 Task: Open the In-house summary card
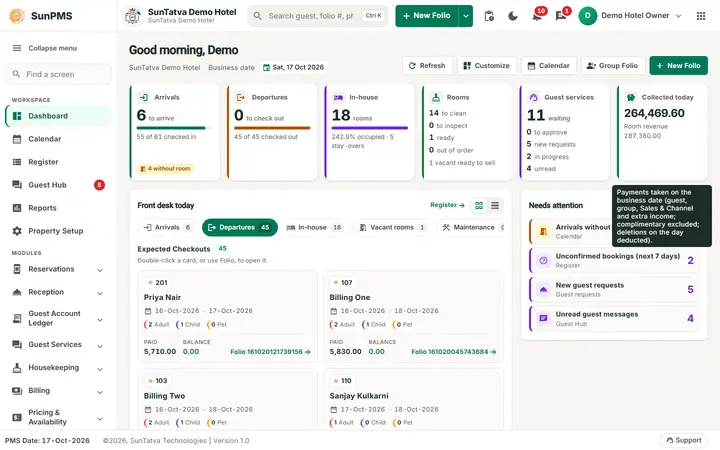(370, 132)
